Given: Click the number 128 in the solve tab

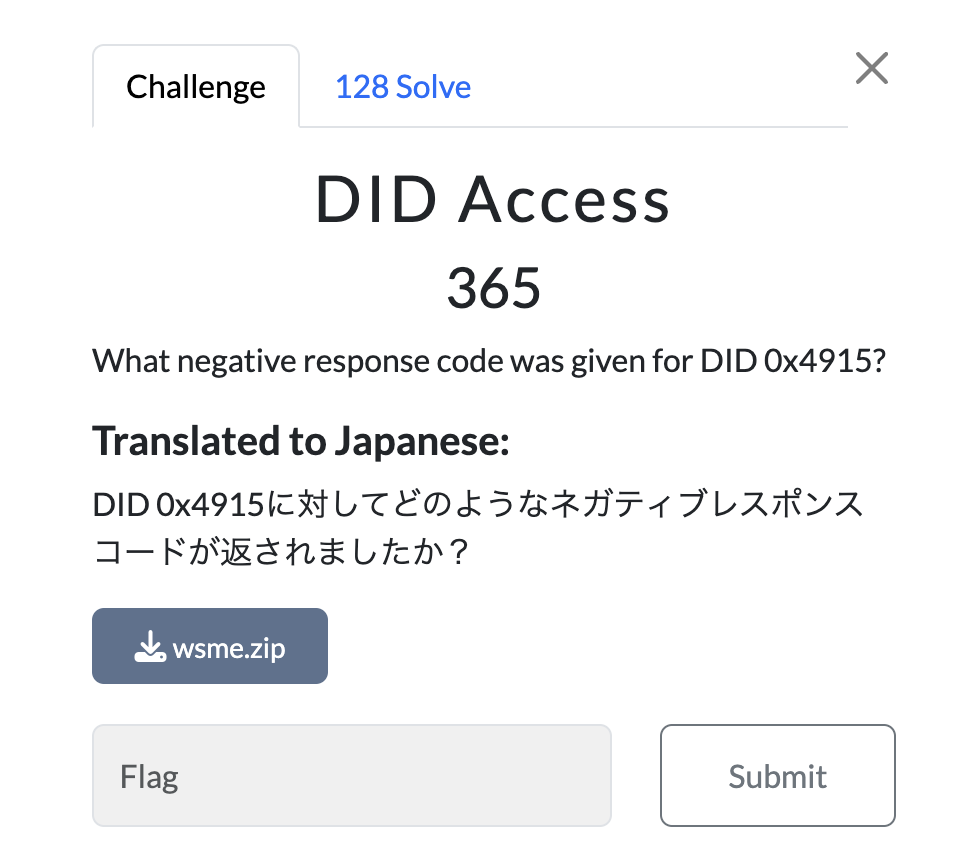Looking at the screenshot, I should 362,87.
